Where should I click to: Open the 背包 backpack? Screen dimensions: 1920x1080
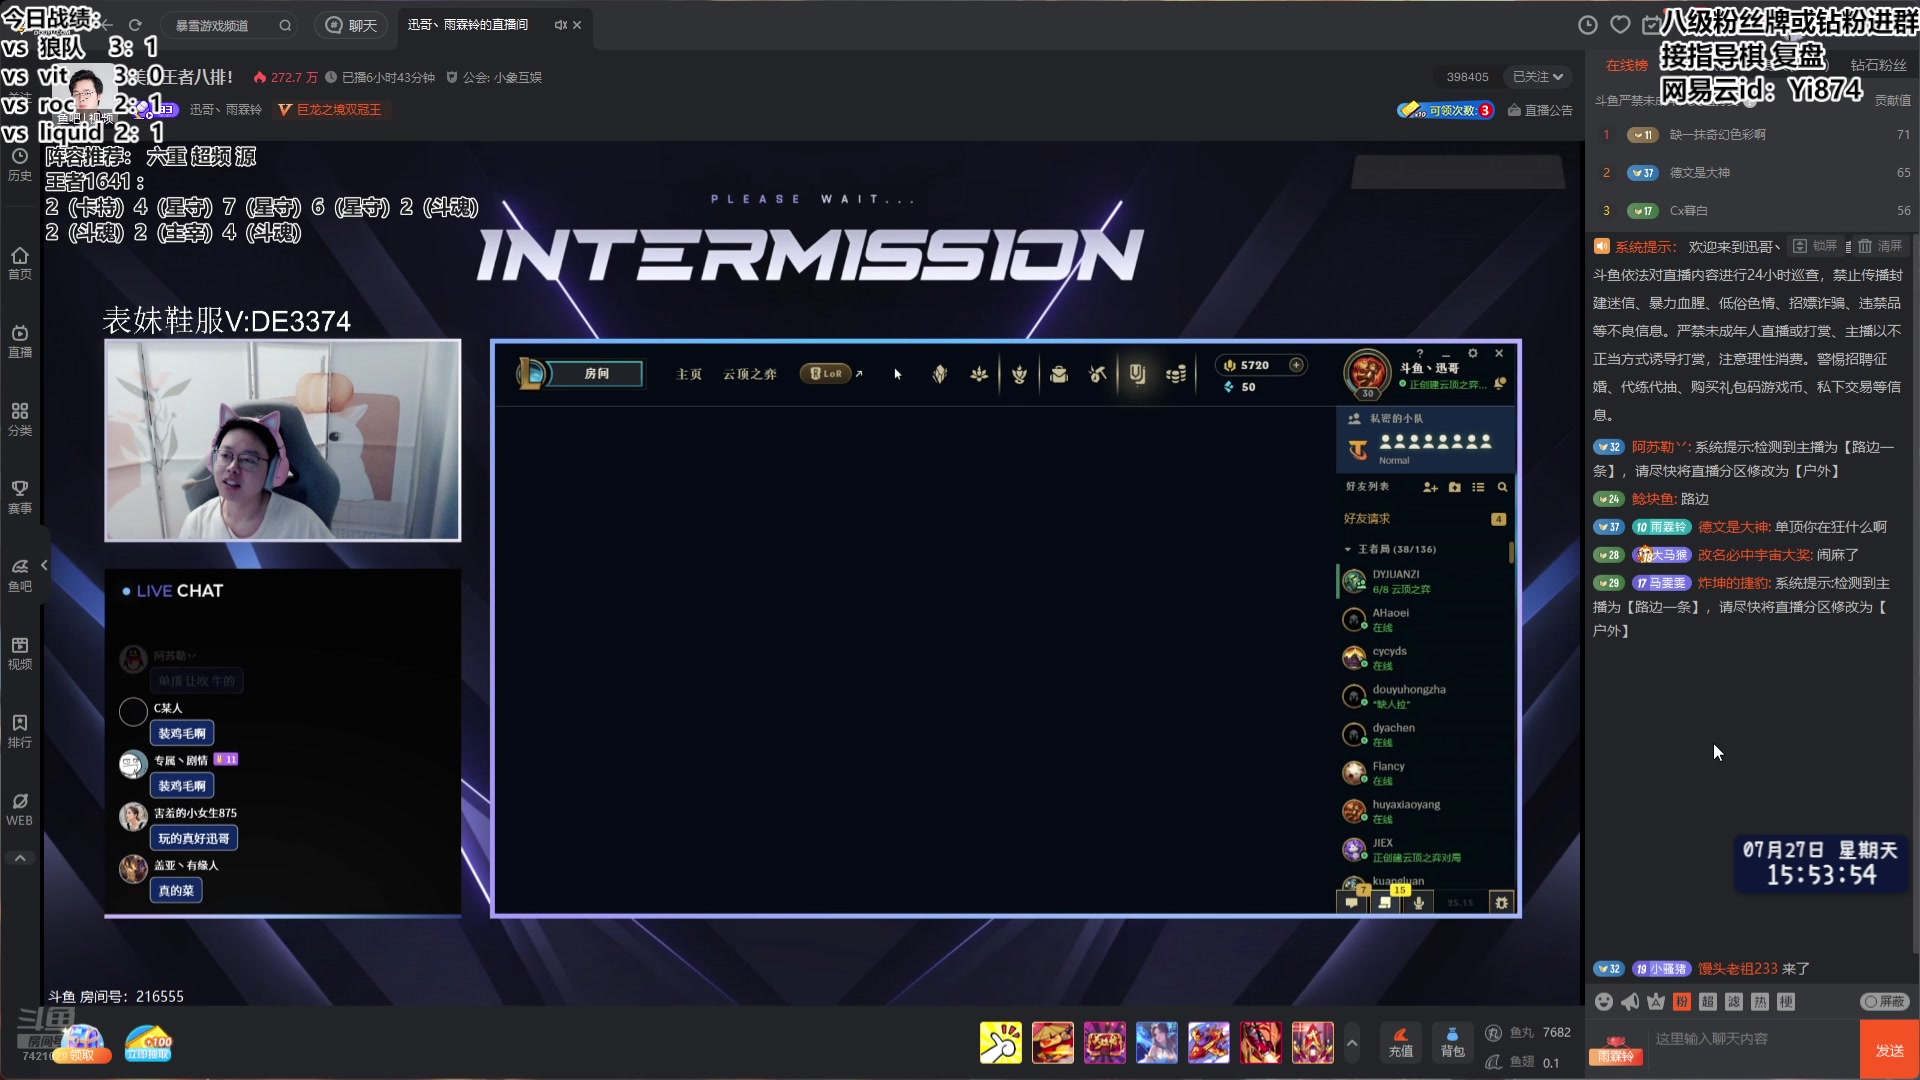pos(1452,1043)
